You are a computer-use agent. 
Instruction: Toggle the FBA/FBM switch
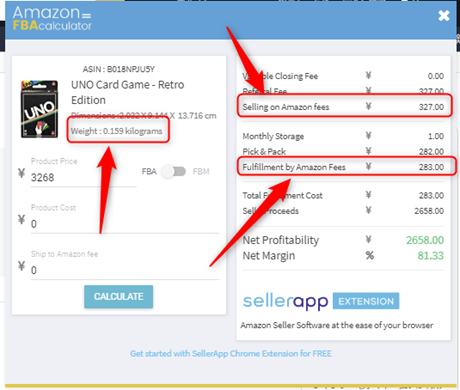174,171
